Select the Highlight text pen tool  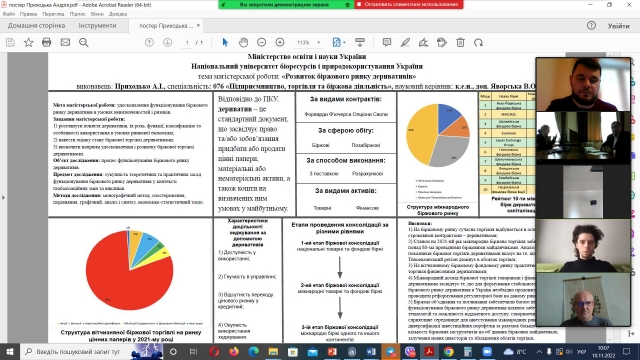[x=405, y=42]
